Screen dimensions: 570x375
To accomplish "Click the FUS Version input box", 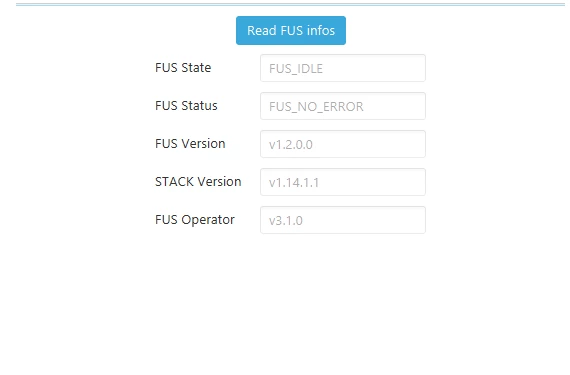I will click(x=343, y=144).
